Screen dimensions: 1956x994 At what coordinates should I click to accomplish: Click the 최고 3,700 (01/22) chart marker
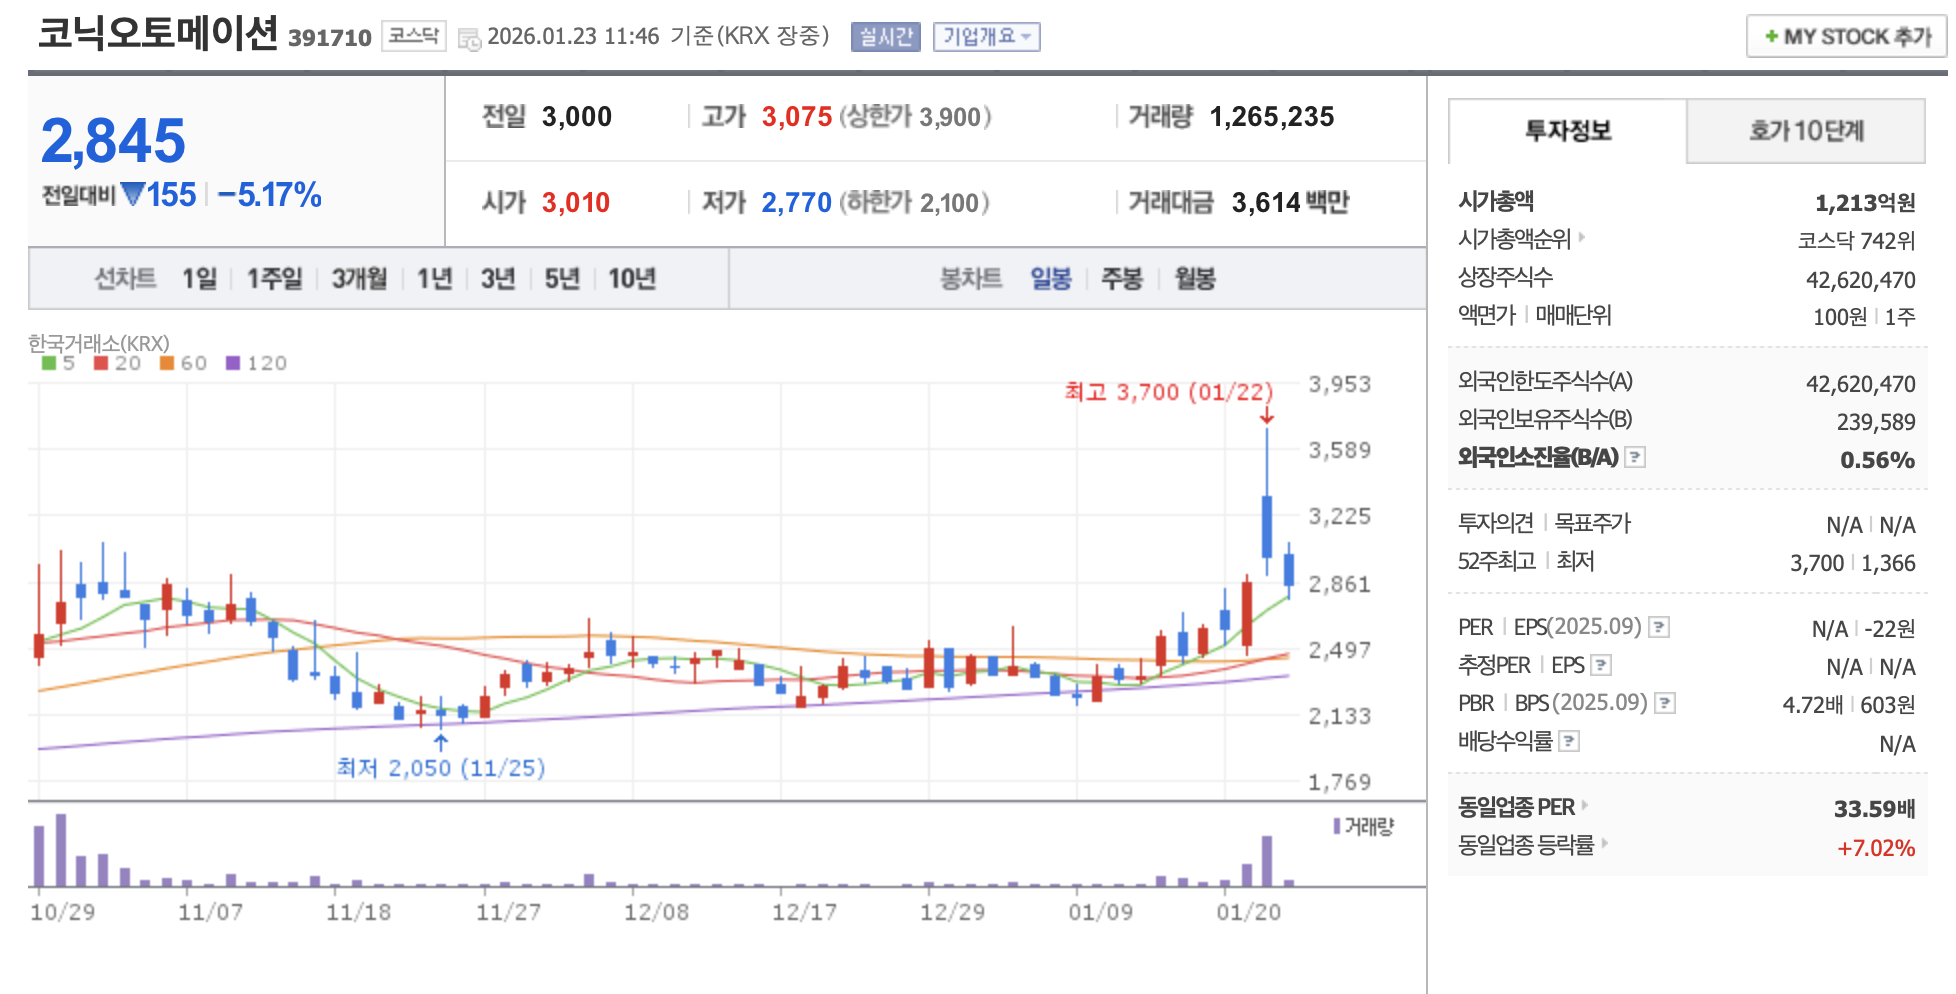pyautogui.click(x=1169, y=392)
